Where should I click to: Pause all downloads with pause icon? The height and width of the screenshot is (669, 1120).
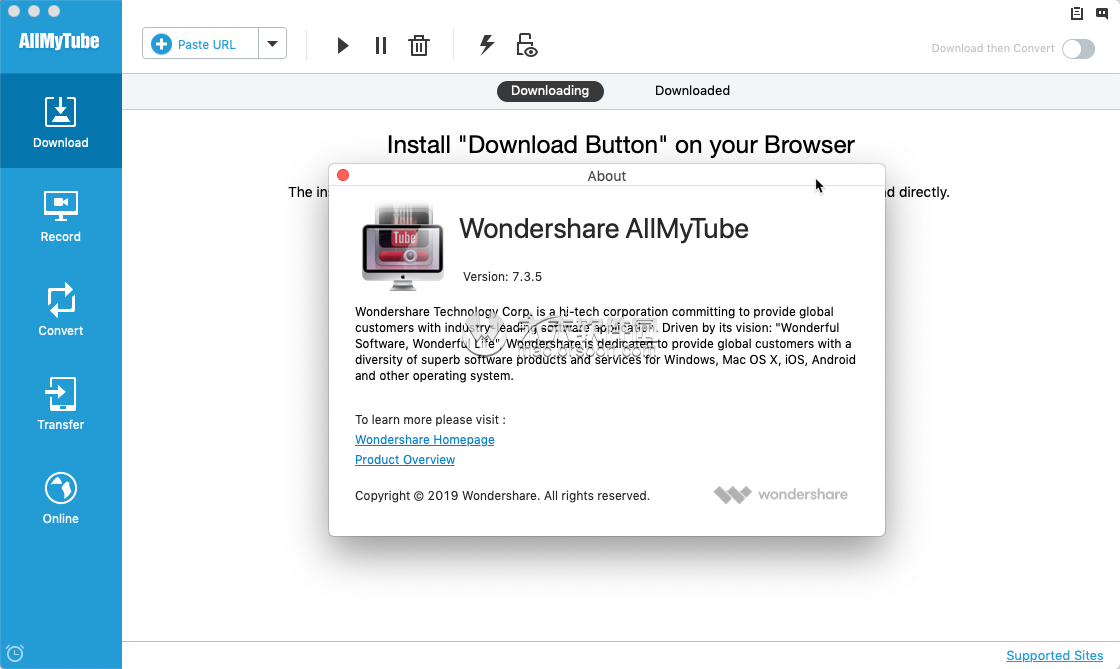coord(381,46)
